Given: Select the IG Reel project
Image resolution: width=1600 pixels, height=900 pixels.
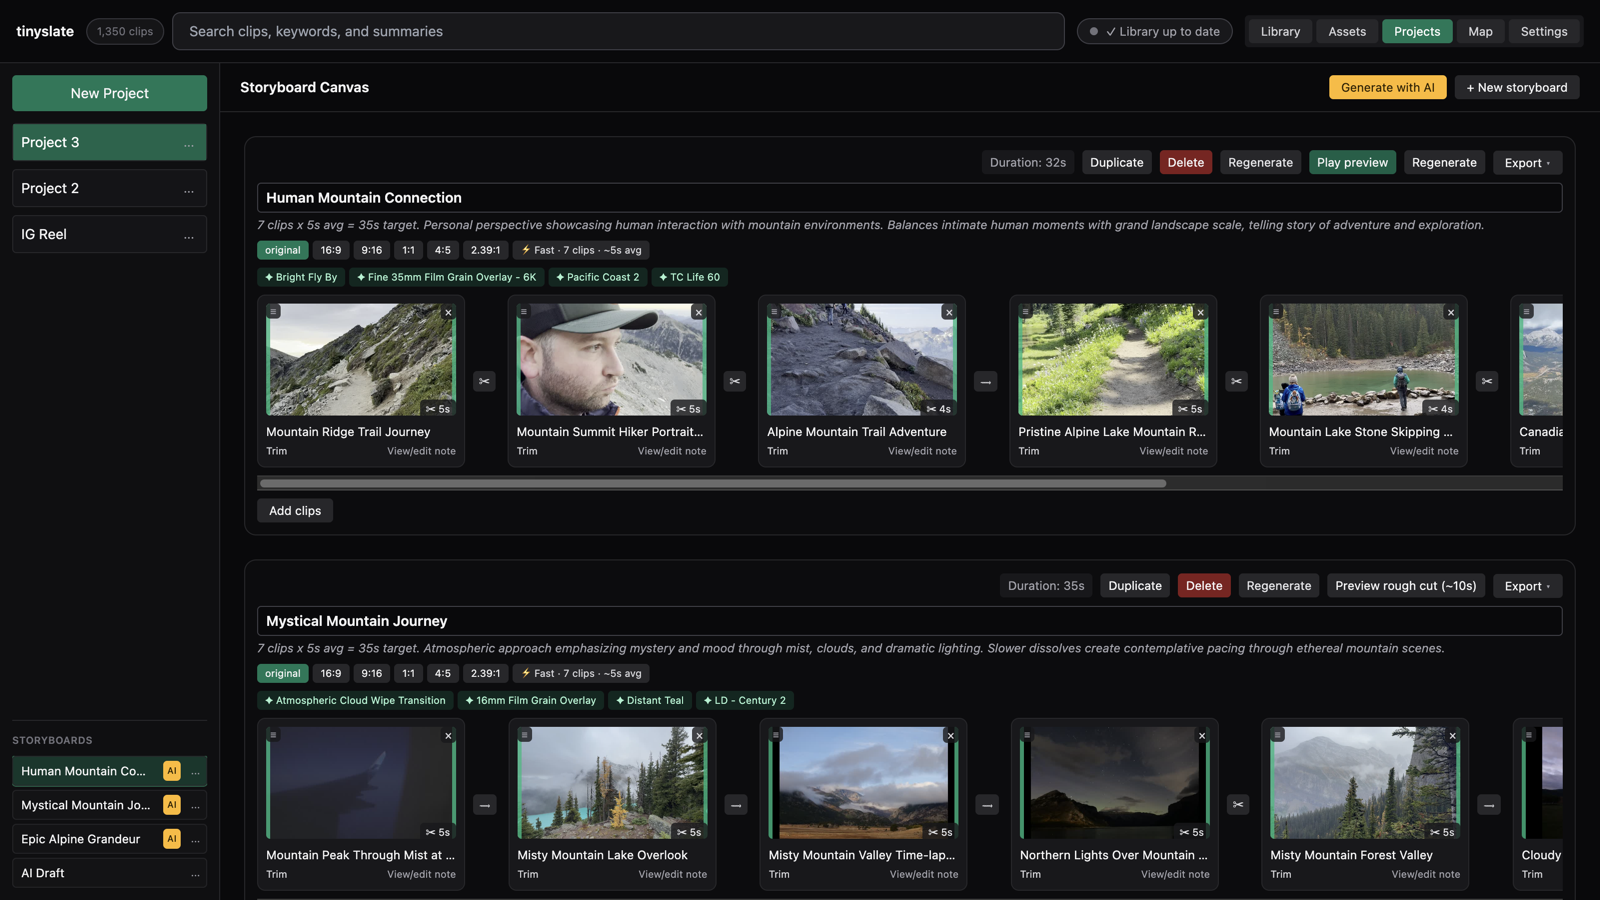Looking at the screenshot, I should point(109,234).
